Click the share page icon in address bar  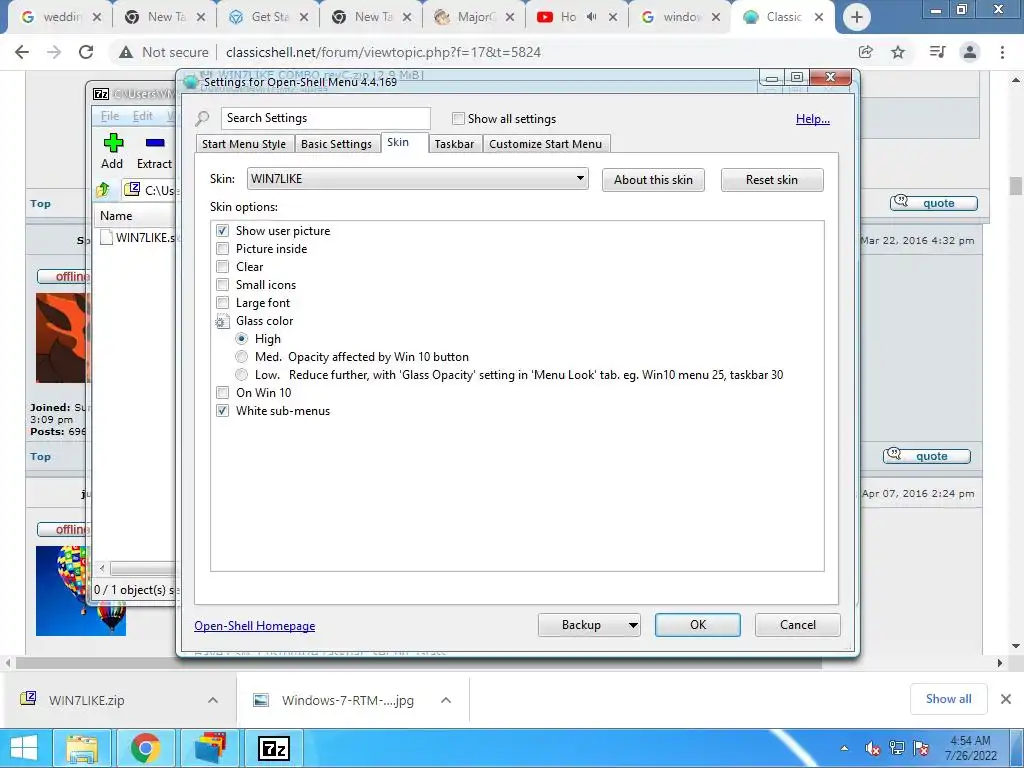[866, 52]
